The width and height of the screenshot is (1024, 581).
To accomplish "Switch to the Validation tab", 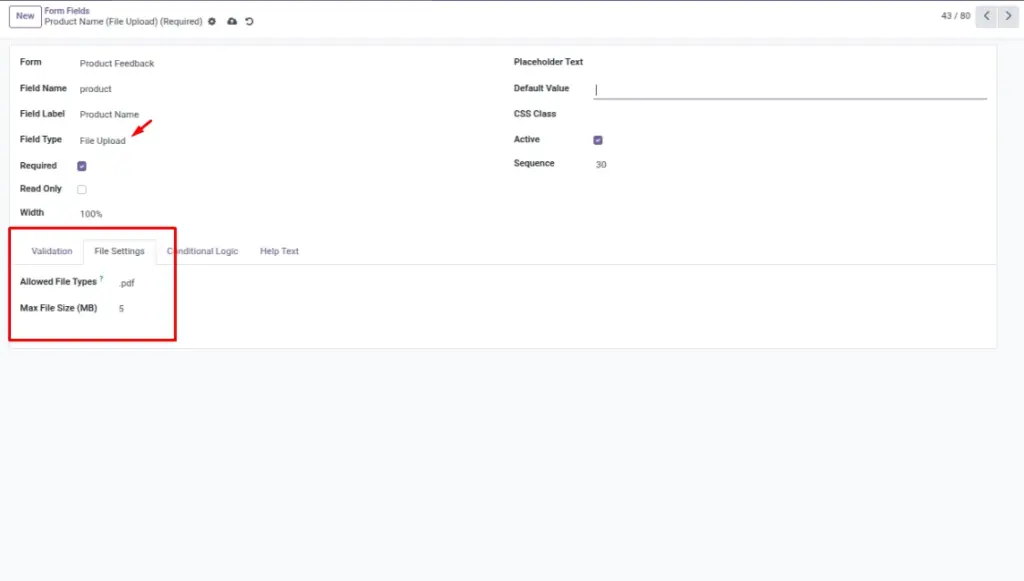I will pyautogui.click(x=52, y=251).
